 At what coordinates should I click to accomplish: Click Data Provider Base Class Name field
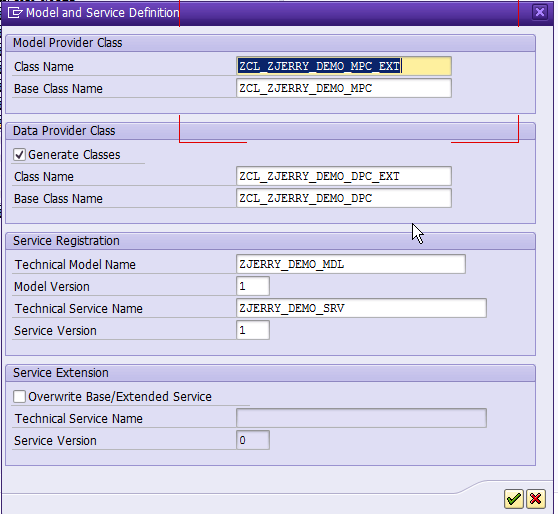(x=344, y=198)
